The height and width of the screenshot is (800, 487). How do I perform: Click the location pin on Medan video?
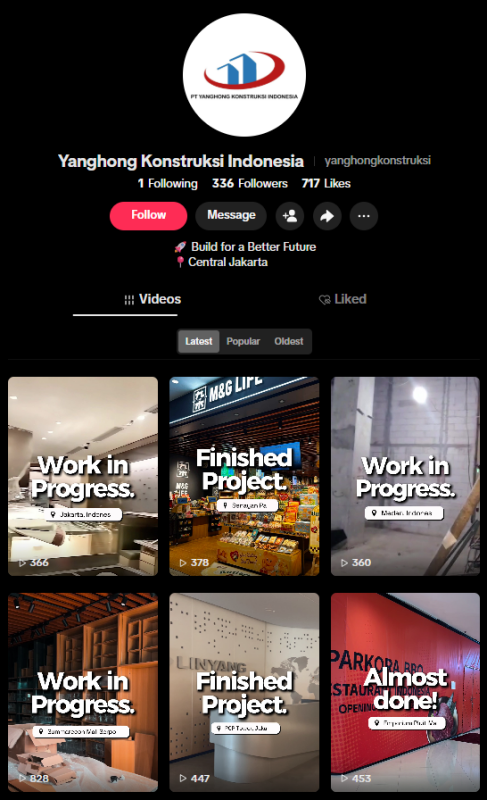click(374, 513)
